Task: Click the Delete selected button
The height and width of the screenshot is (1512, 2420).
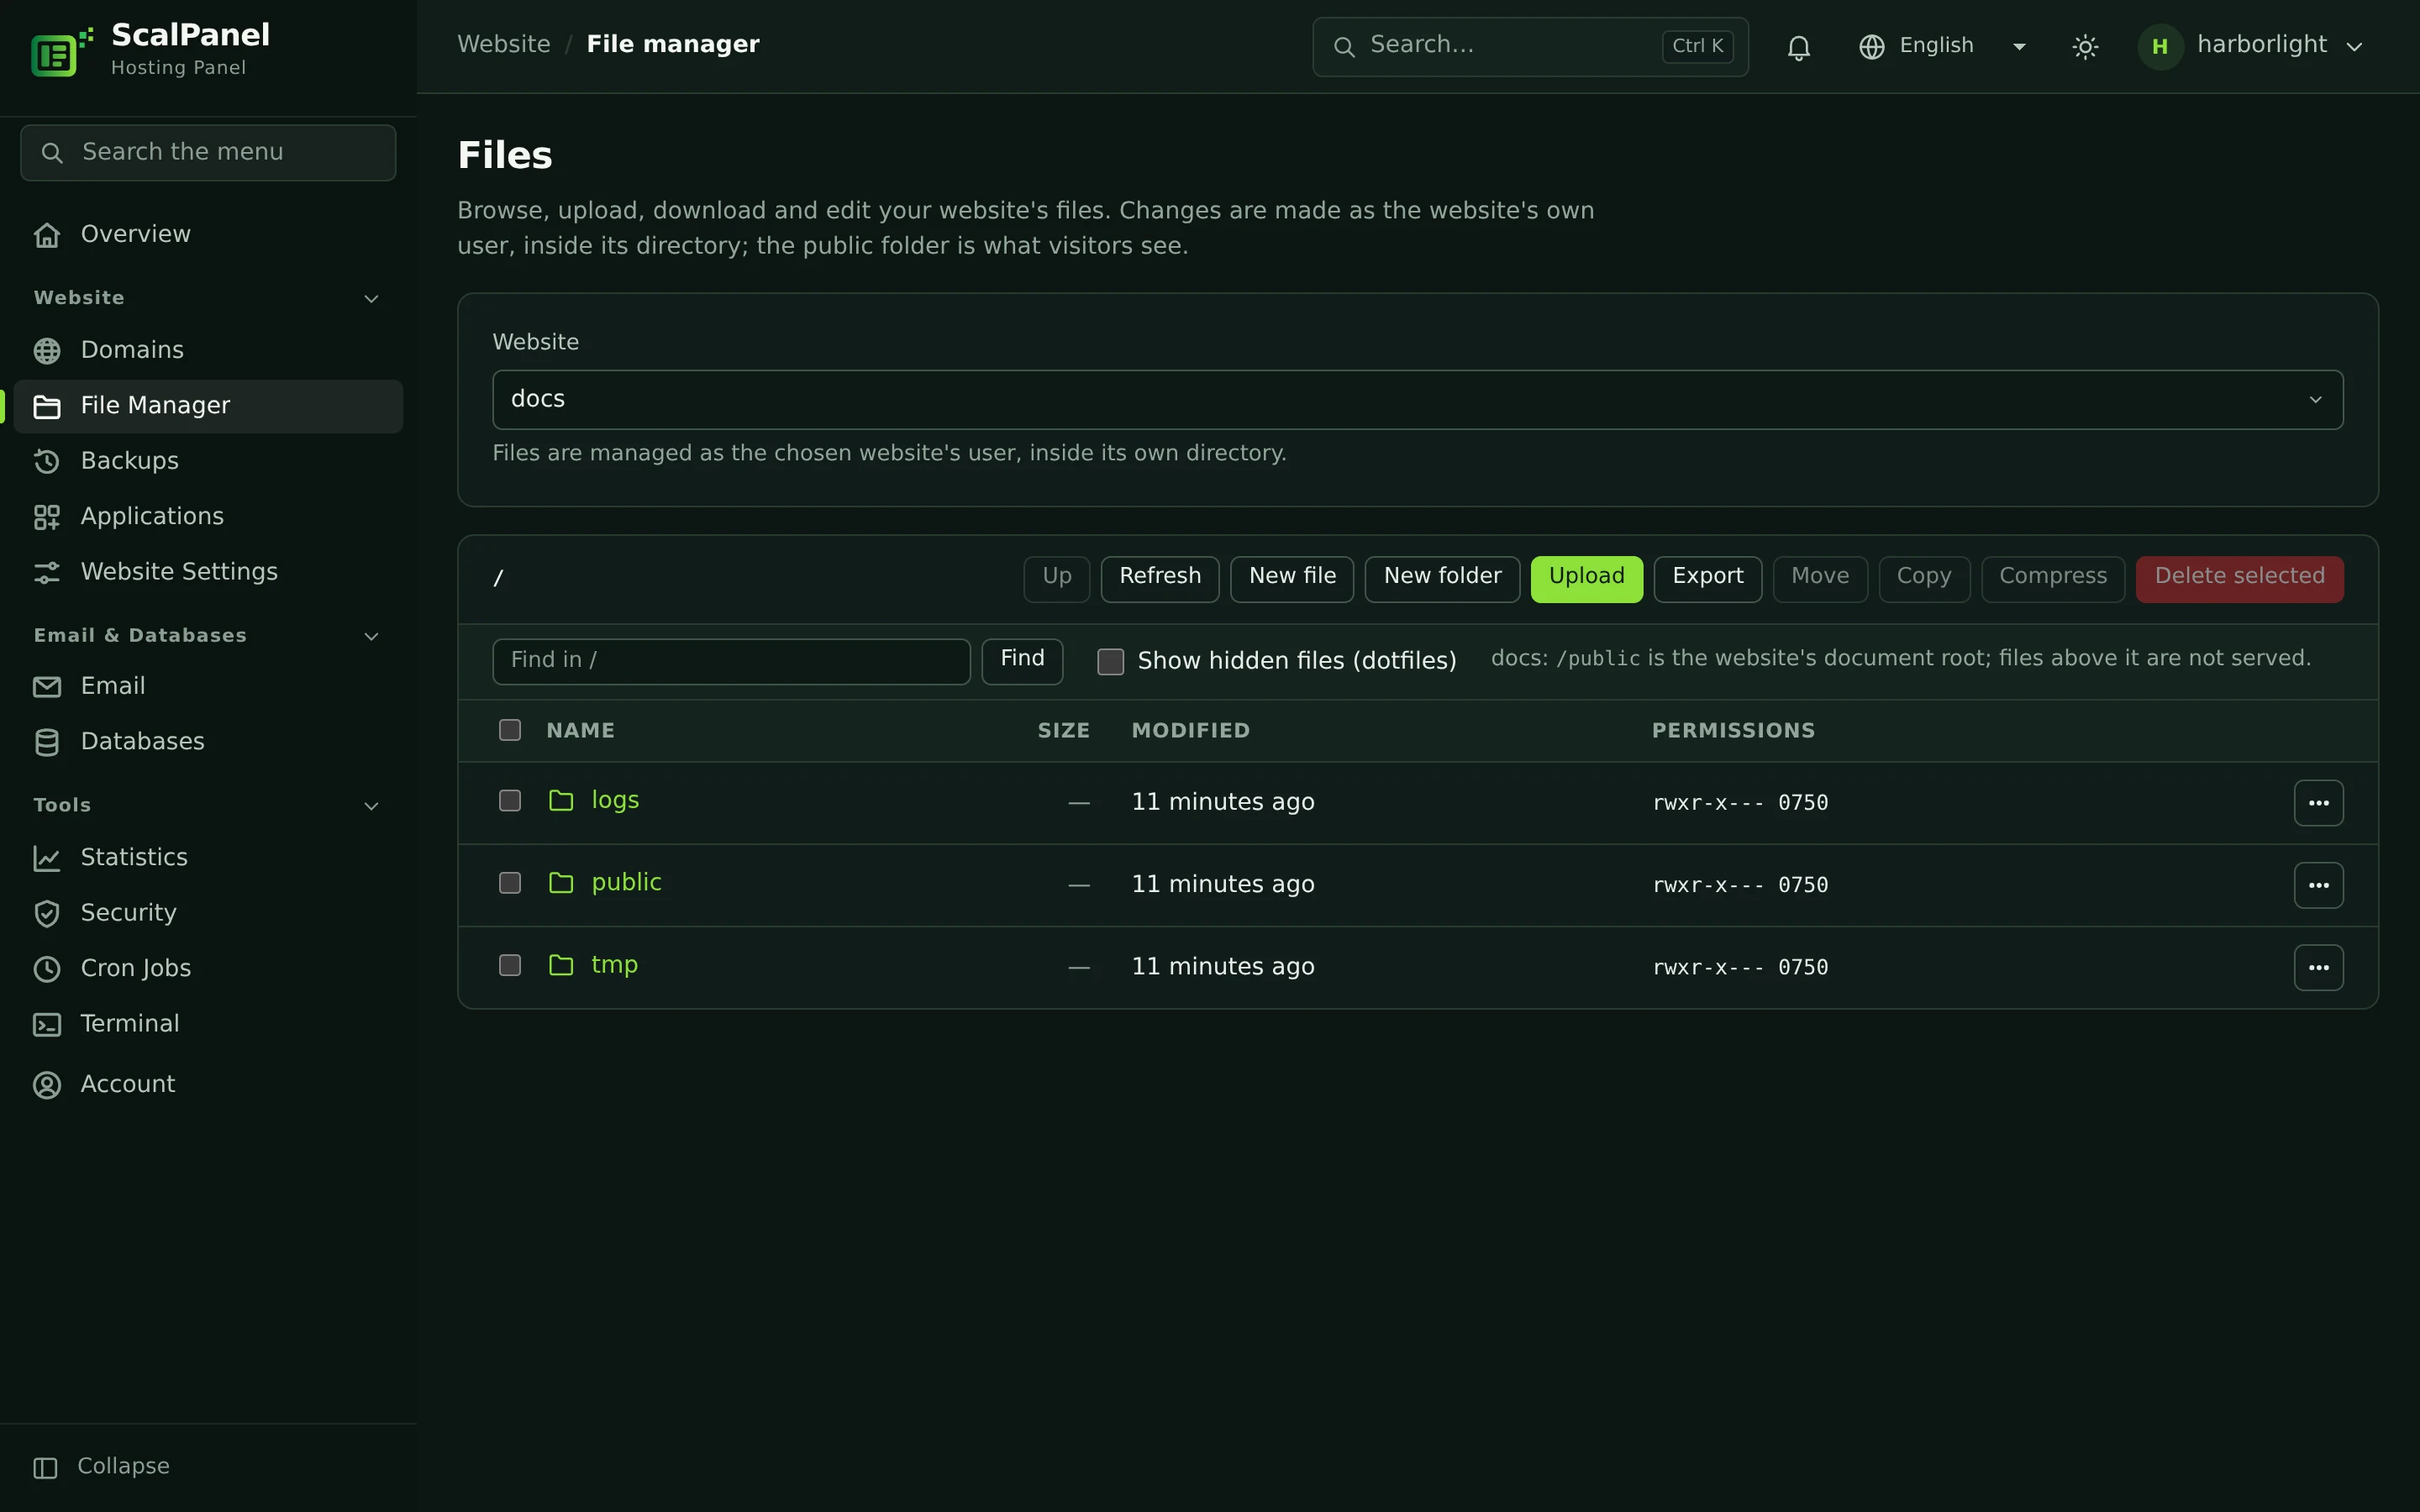Action: click(2239, 579)
